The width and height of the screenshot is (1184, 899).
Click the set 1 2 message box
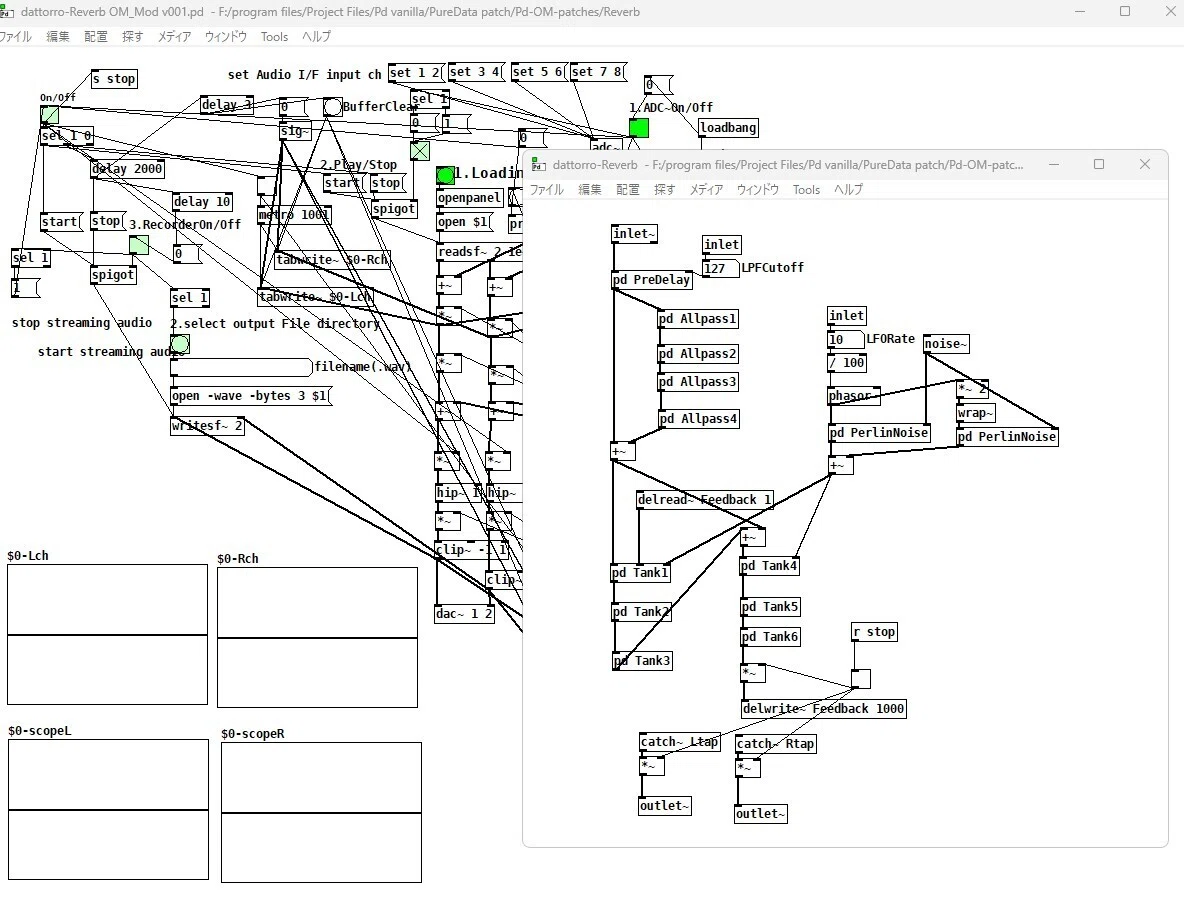416,72
